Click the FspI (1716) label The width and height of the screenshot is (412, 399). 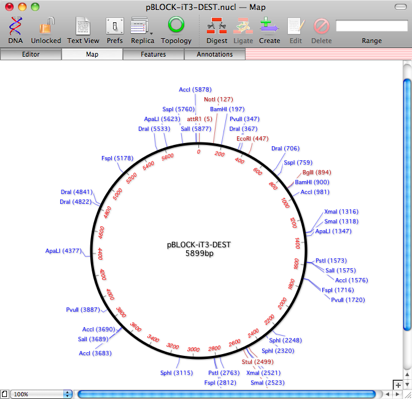[x=338, y=290]
